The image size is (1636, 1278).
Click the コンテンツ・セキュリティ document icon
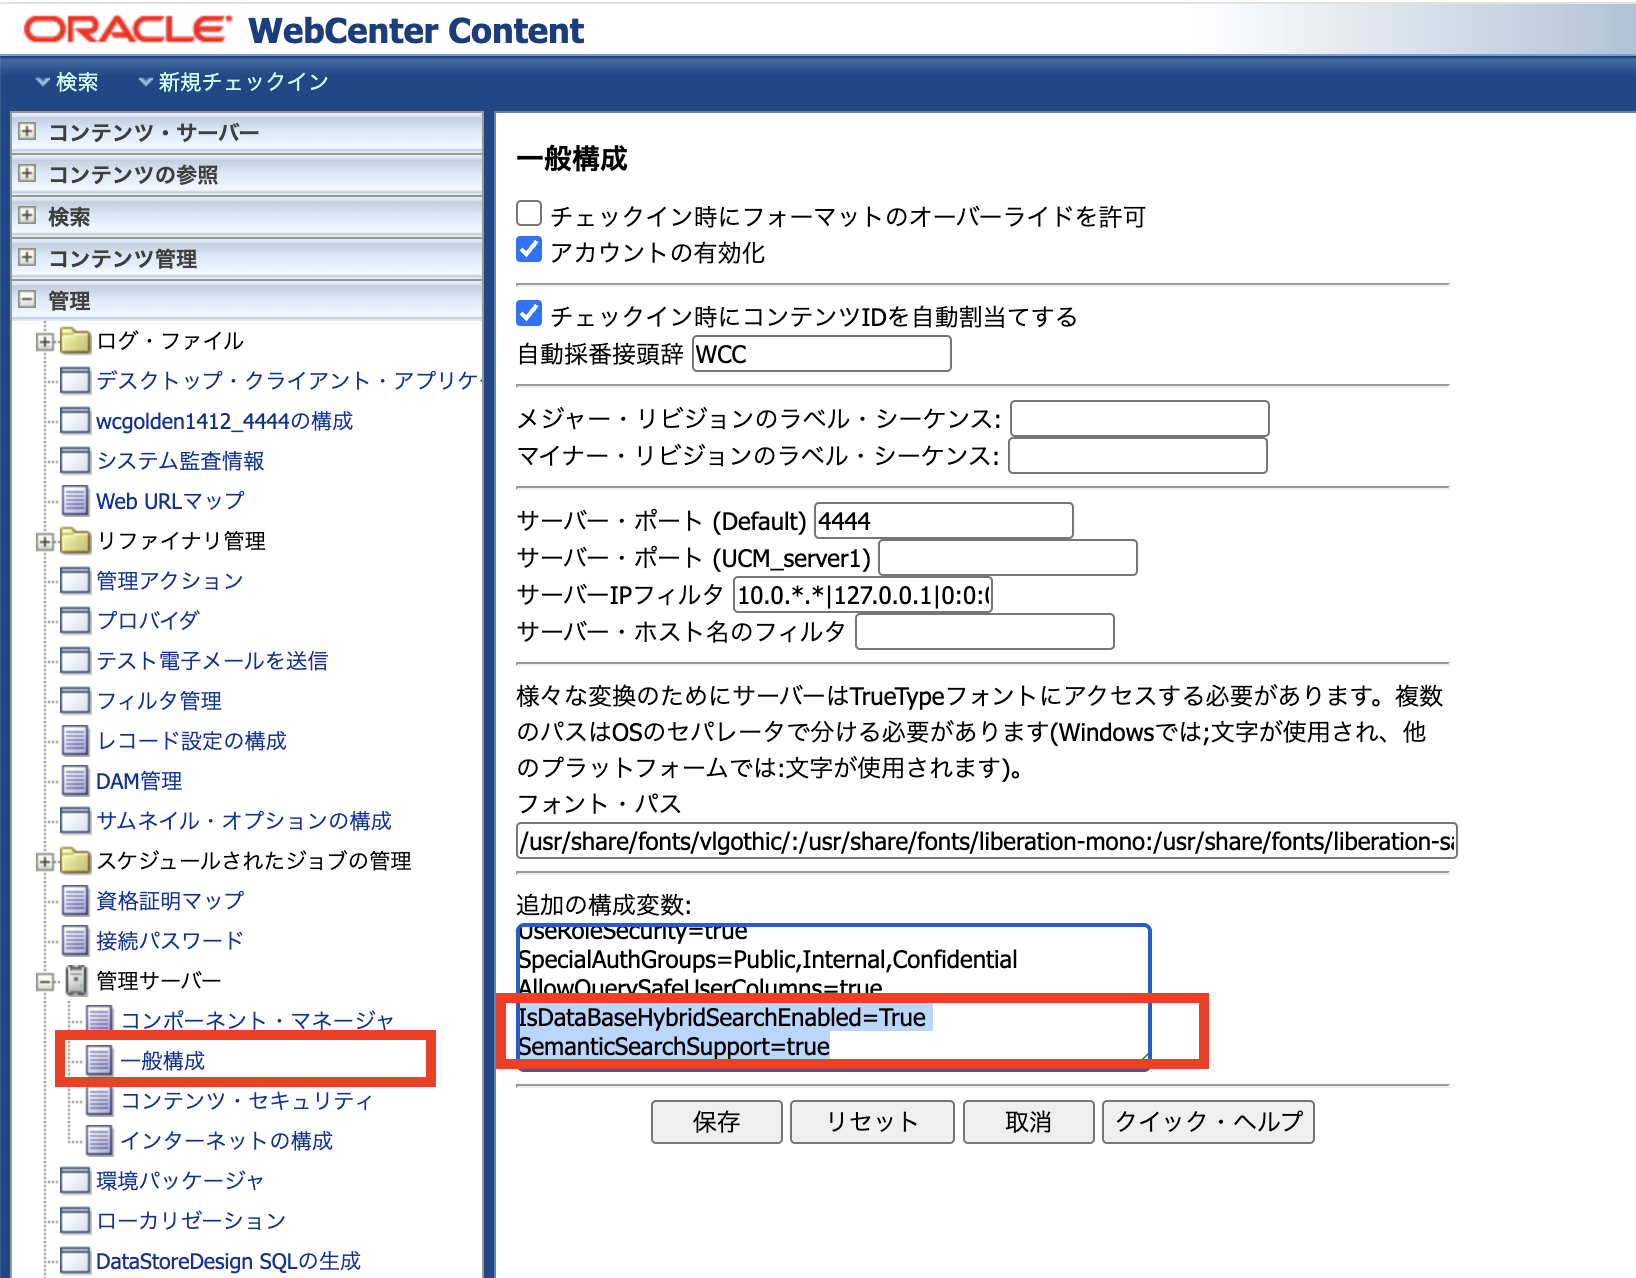[99, 1101]
